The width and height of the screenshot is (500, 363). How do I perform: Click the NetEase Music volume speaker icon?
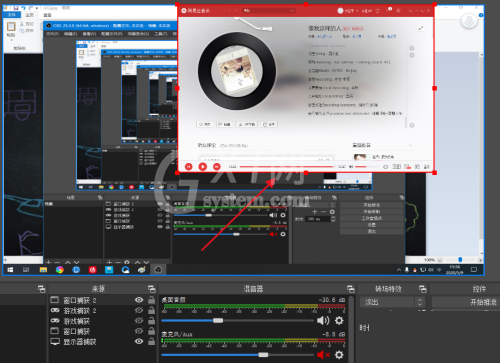(351, 166)
